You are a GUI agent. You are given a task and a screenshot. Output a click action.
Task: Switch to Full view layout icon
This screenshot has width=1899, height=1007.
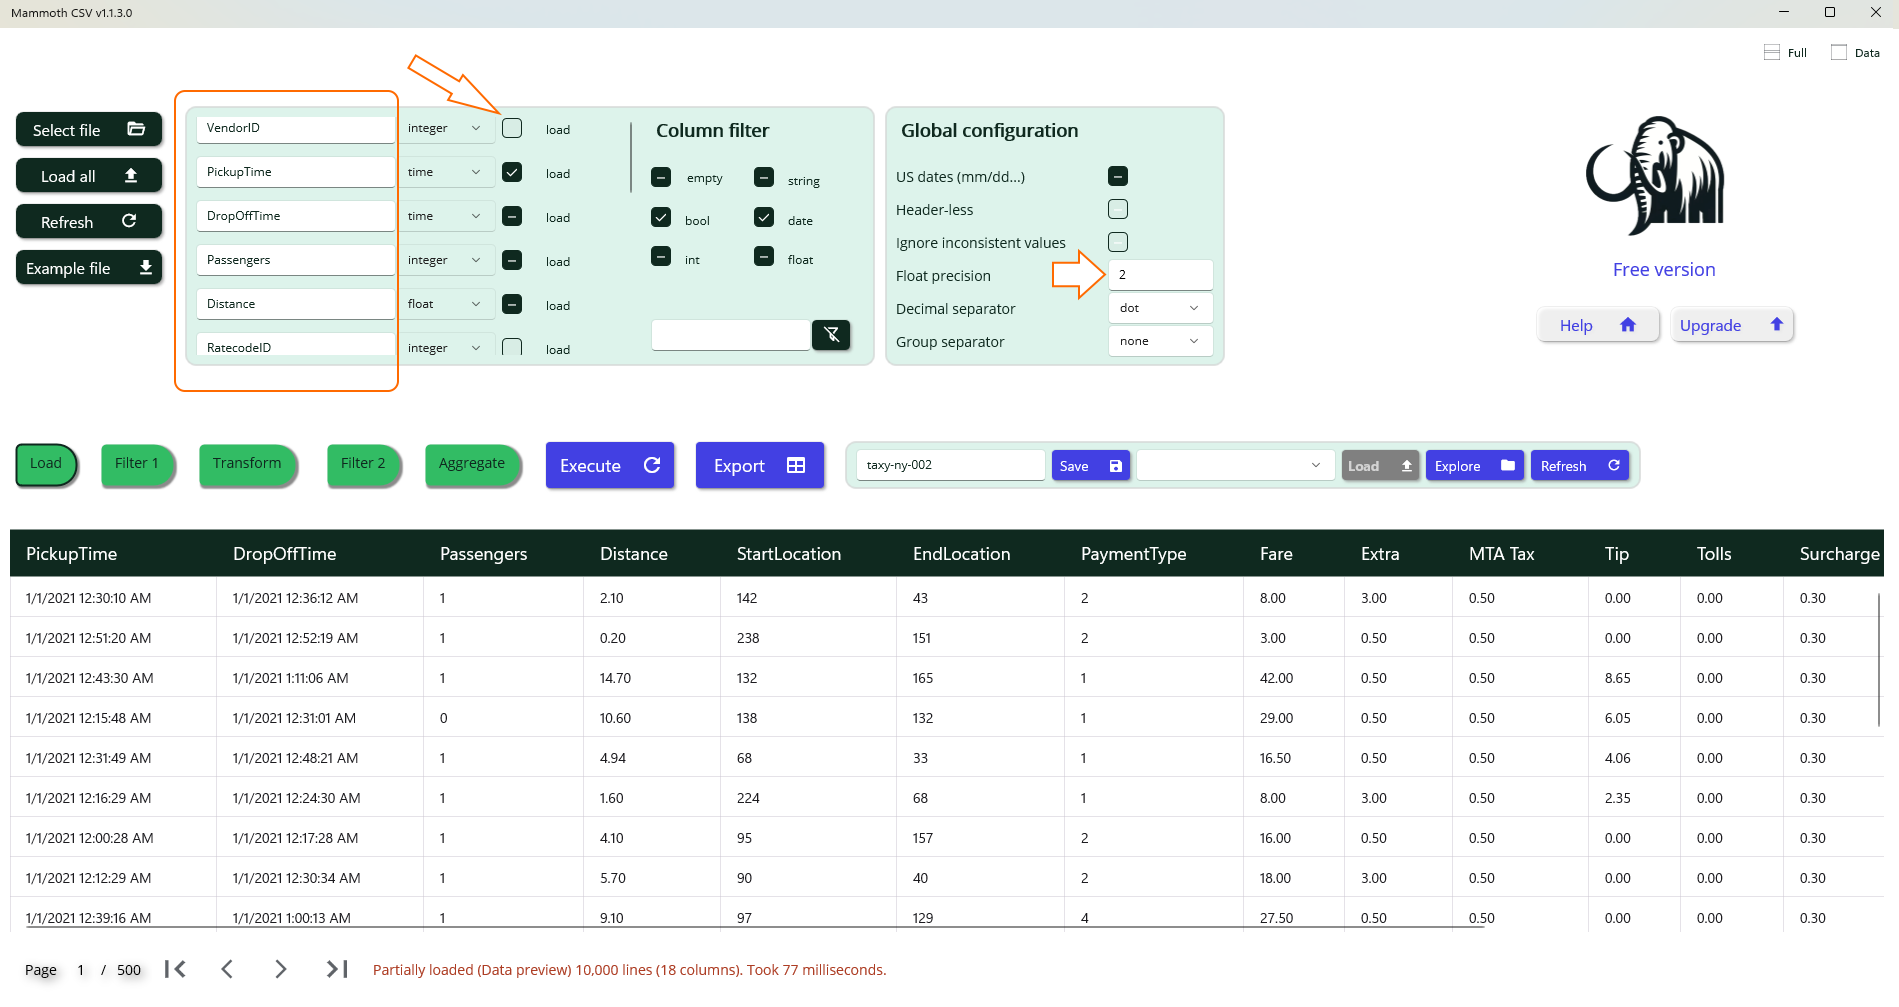pos(1772,53)
